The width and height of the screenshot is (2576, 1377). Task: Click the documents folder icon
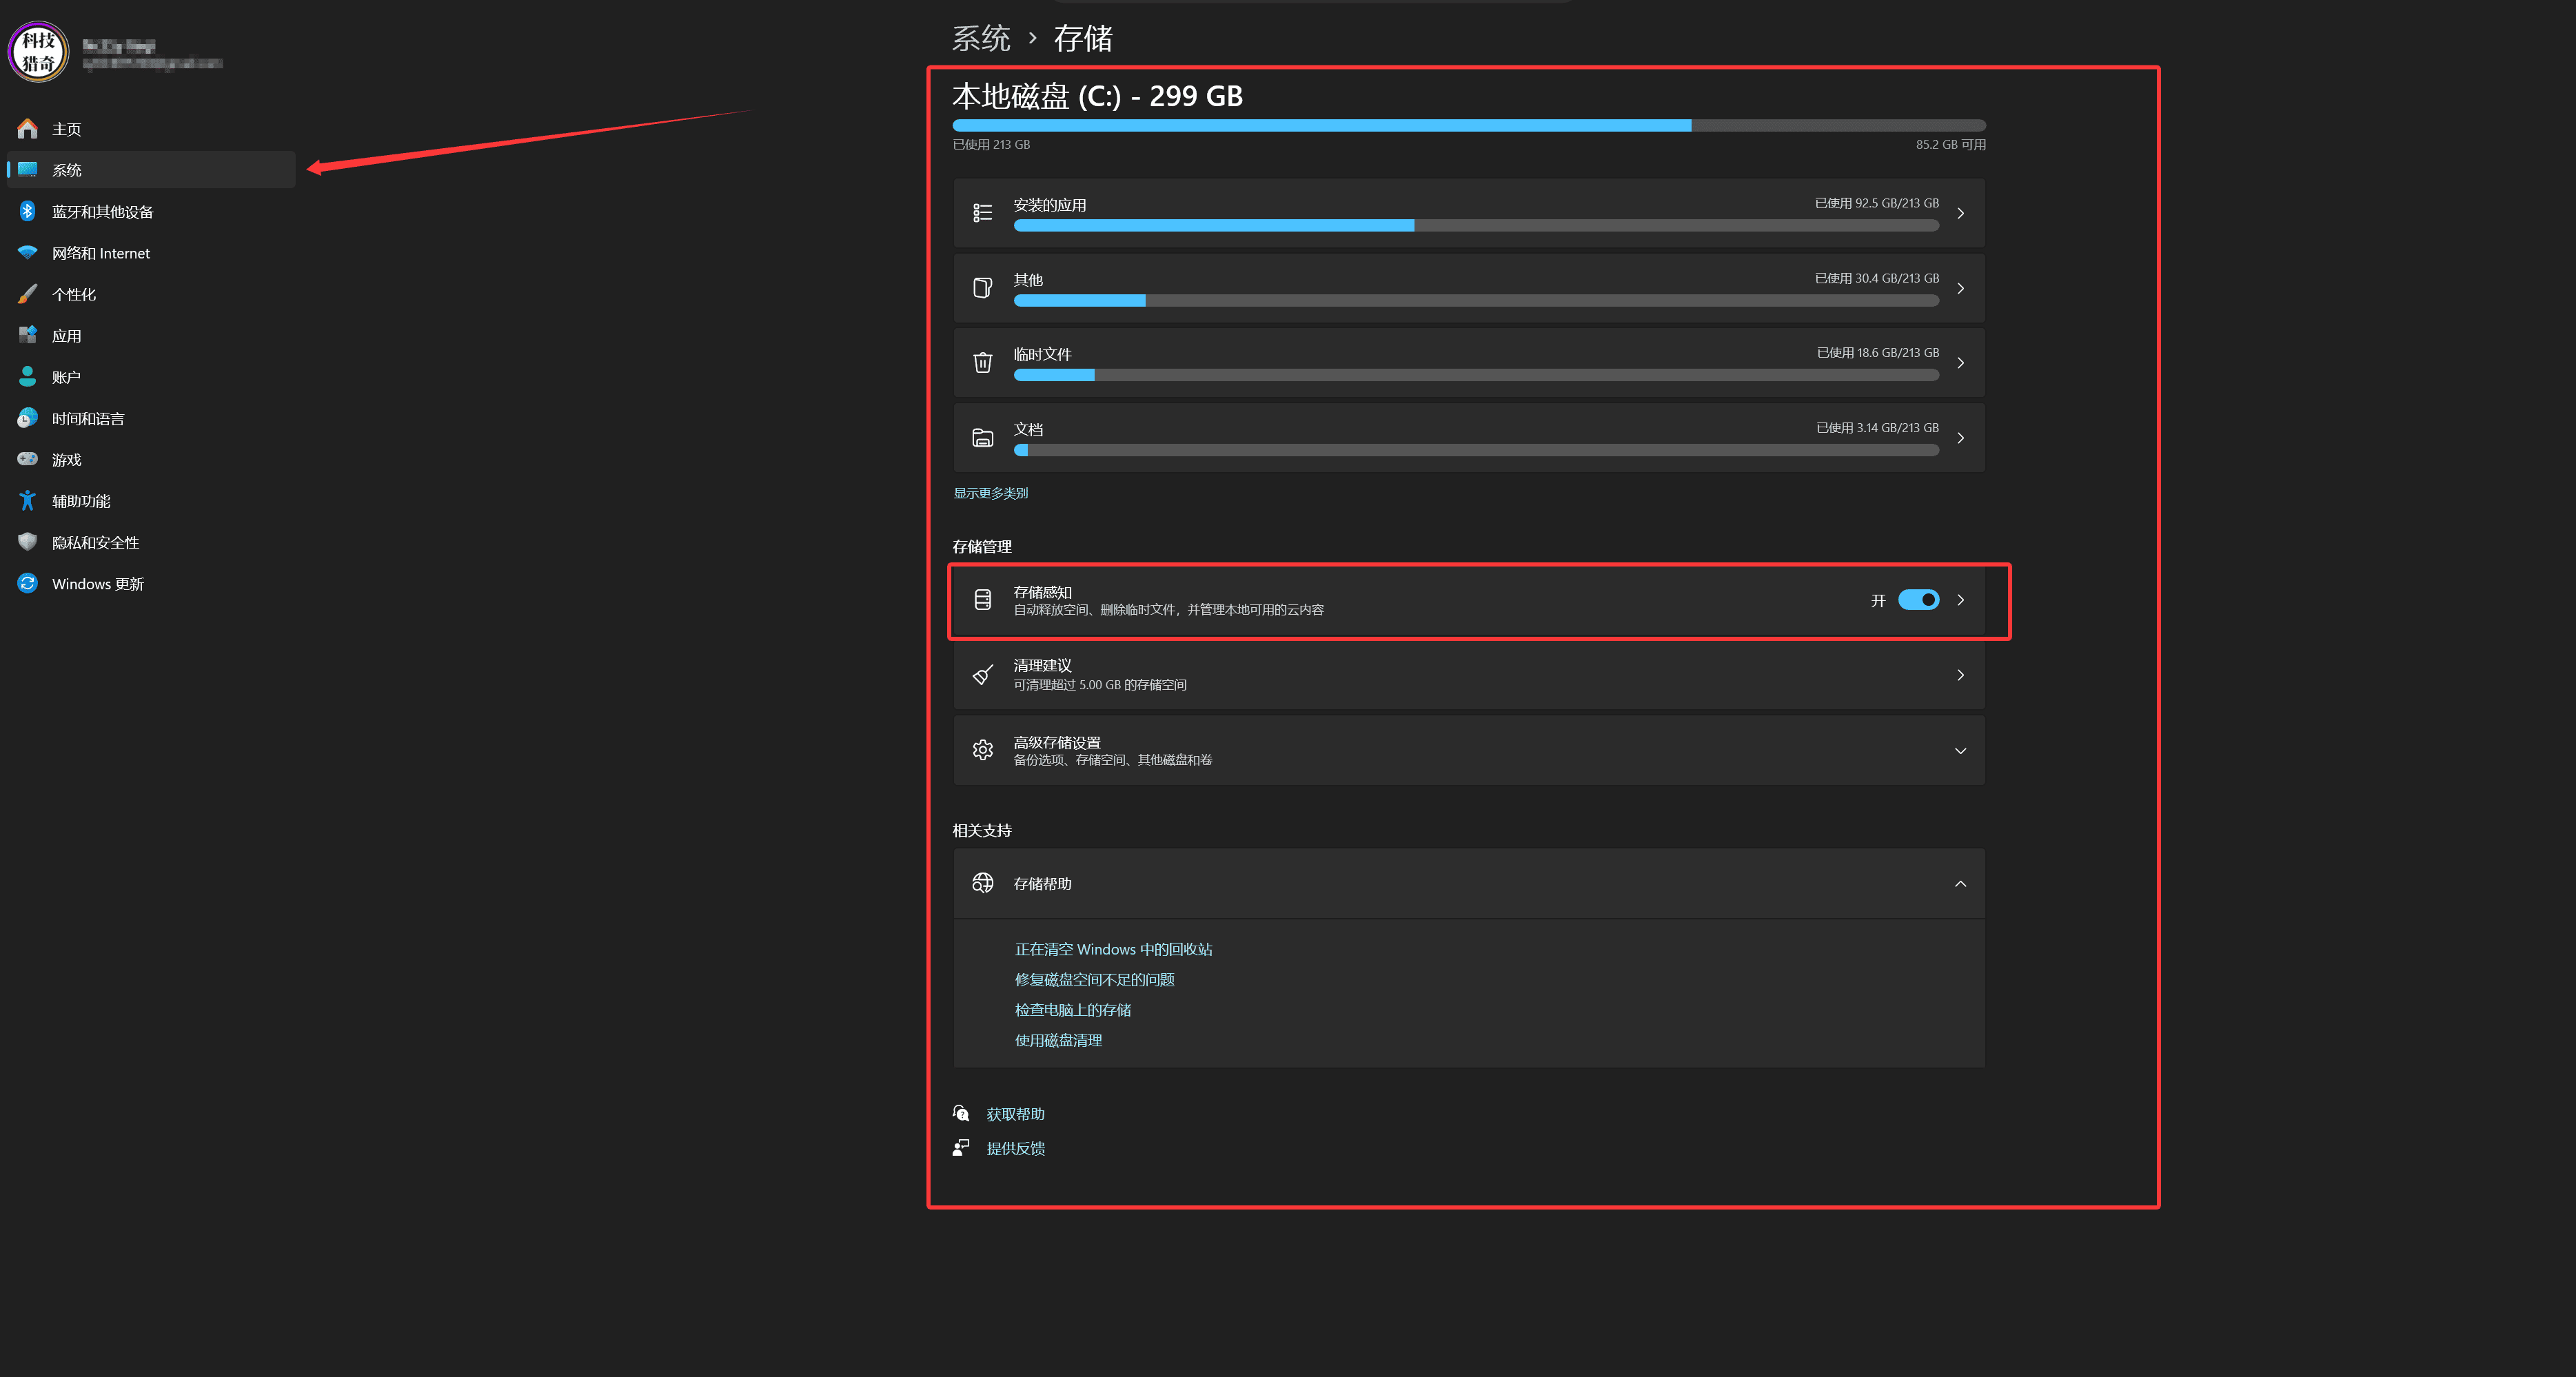(982, 437)
